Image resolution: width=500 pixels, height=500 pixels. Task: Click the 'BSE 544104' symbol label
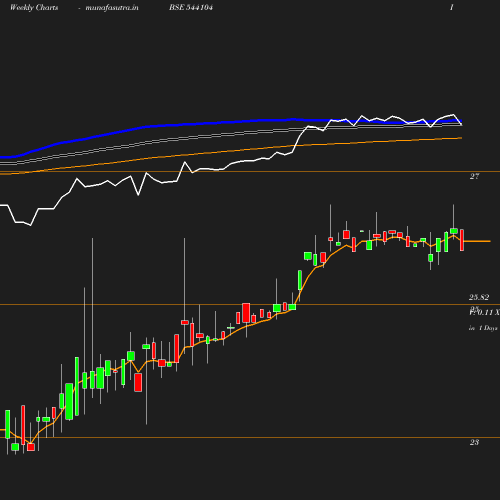(x=191, y=7)
